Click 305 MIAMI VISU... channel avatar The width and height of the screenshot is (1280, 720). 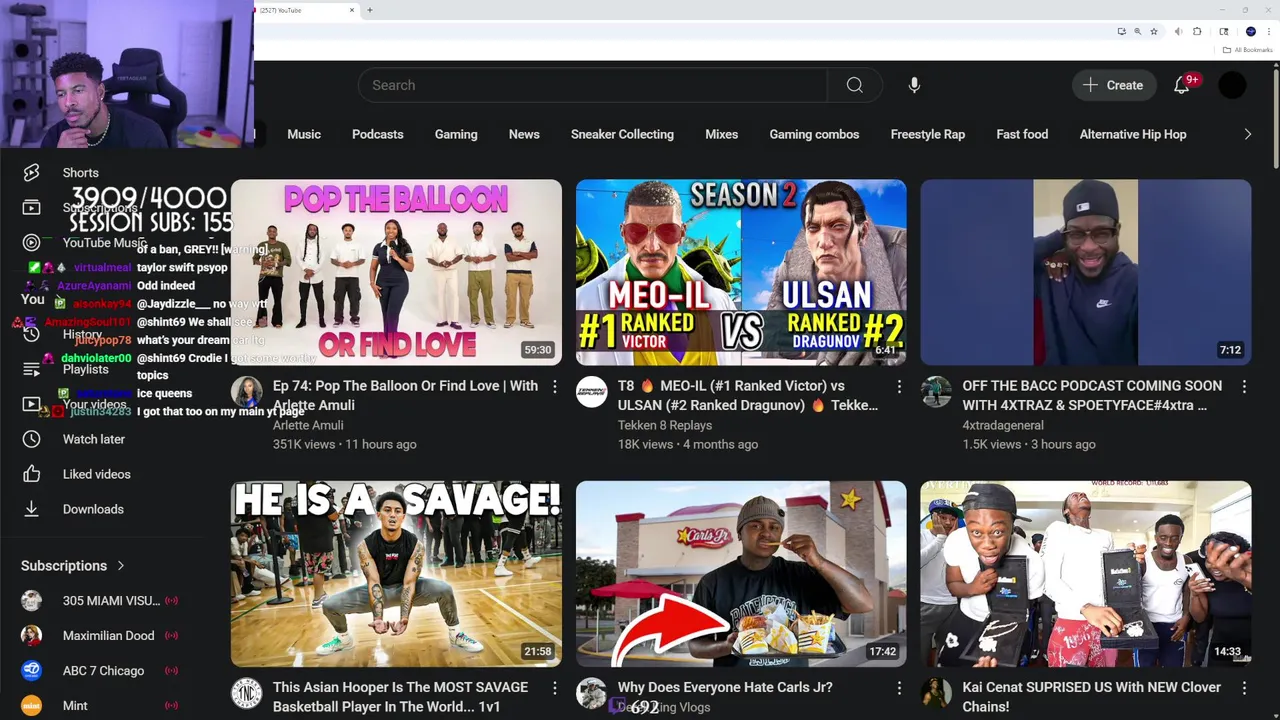tap(31, 601)
